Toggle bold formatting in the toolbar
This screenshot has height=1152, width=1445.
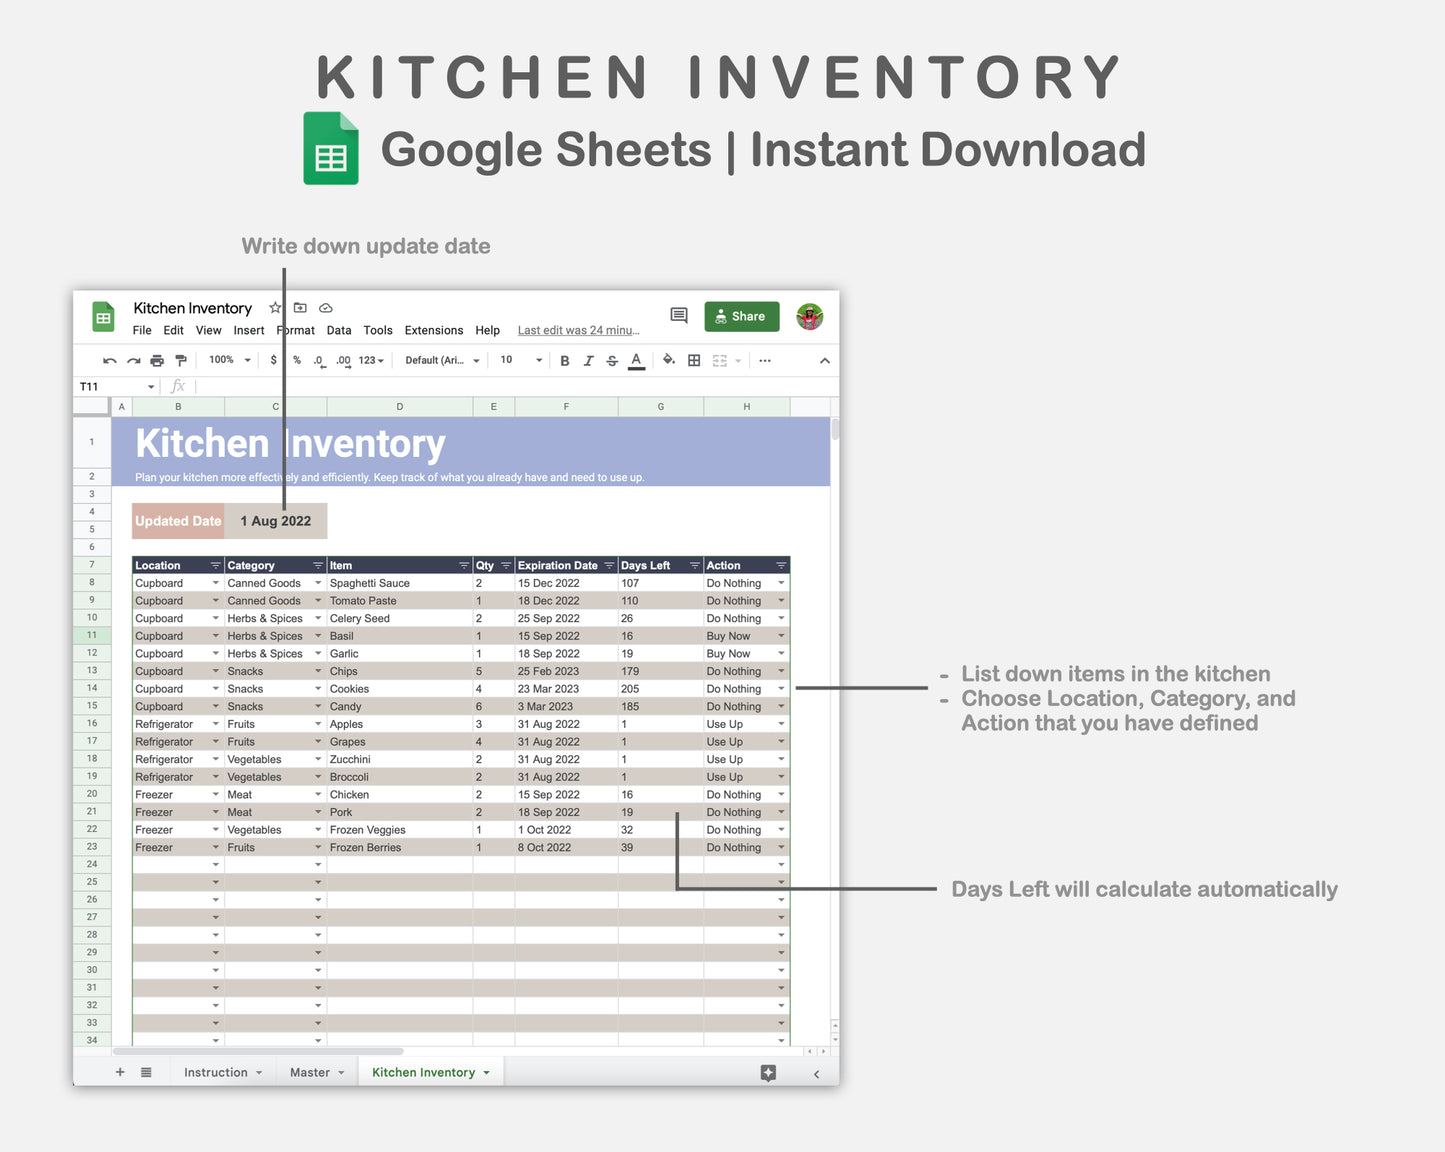pos(565,360)
